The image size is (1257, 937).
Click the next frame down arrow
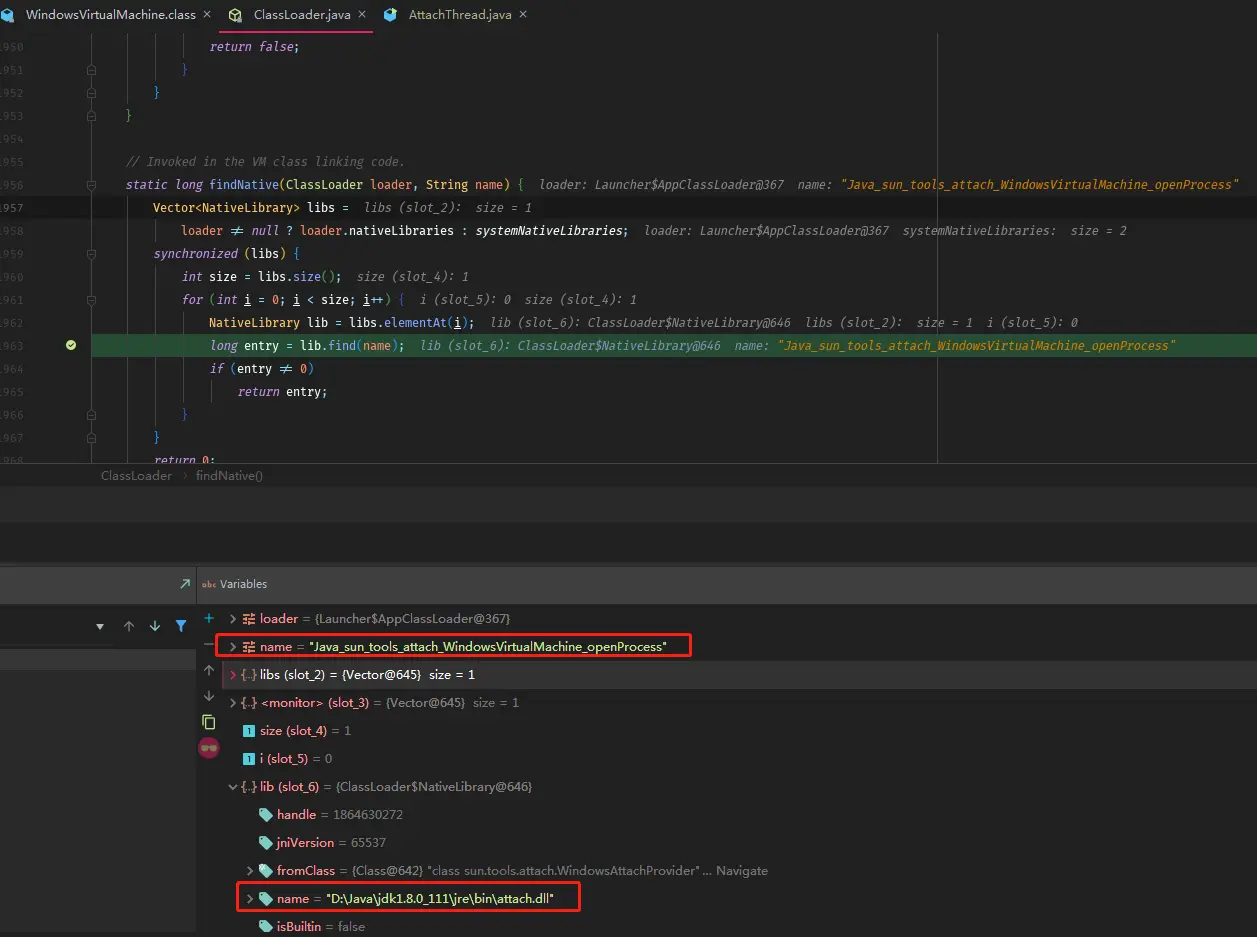[155, 626]
